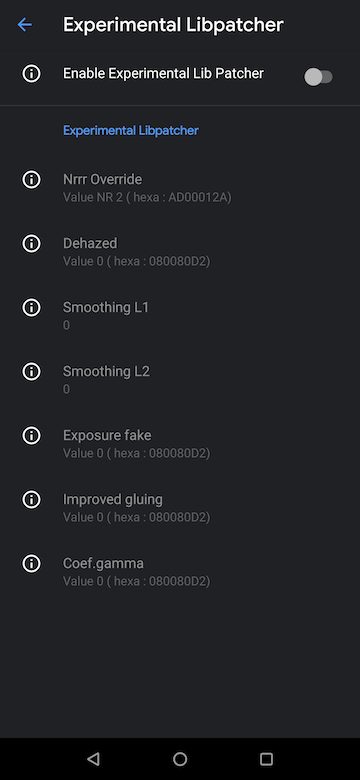Tap the back arrow in the header
360x780 pixels.
[24, 24]
